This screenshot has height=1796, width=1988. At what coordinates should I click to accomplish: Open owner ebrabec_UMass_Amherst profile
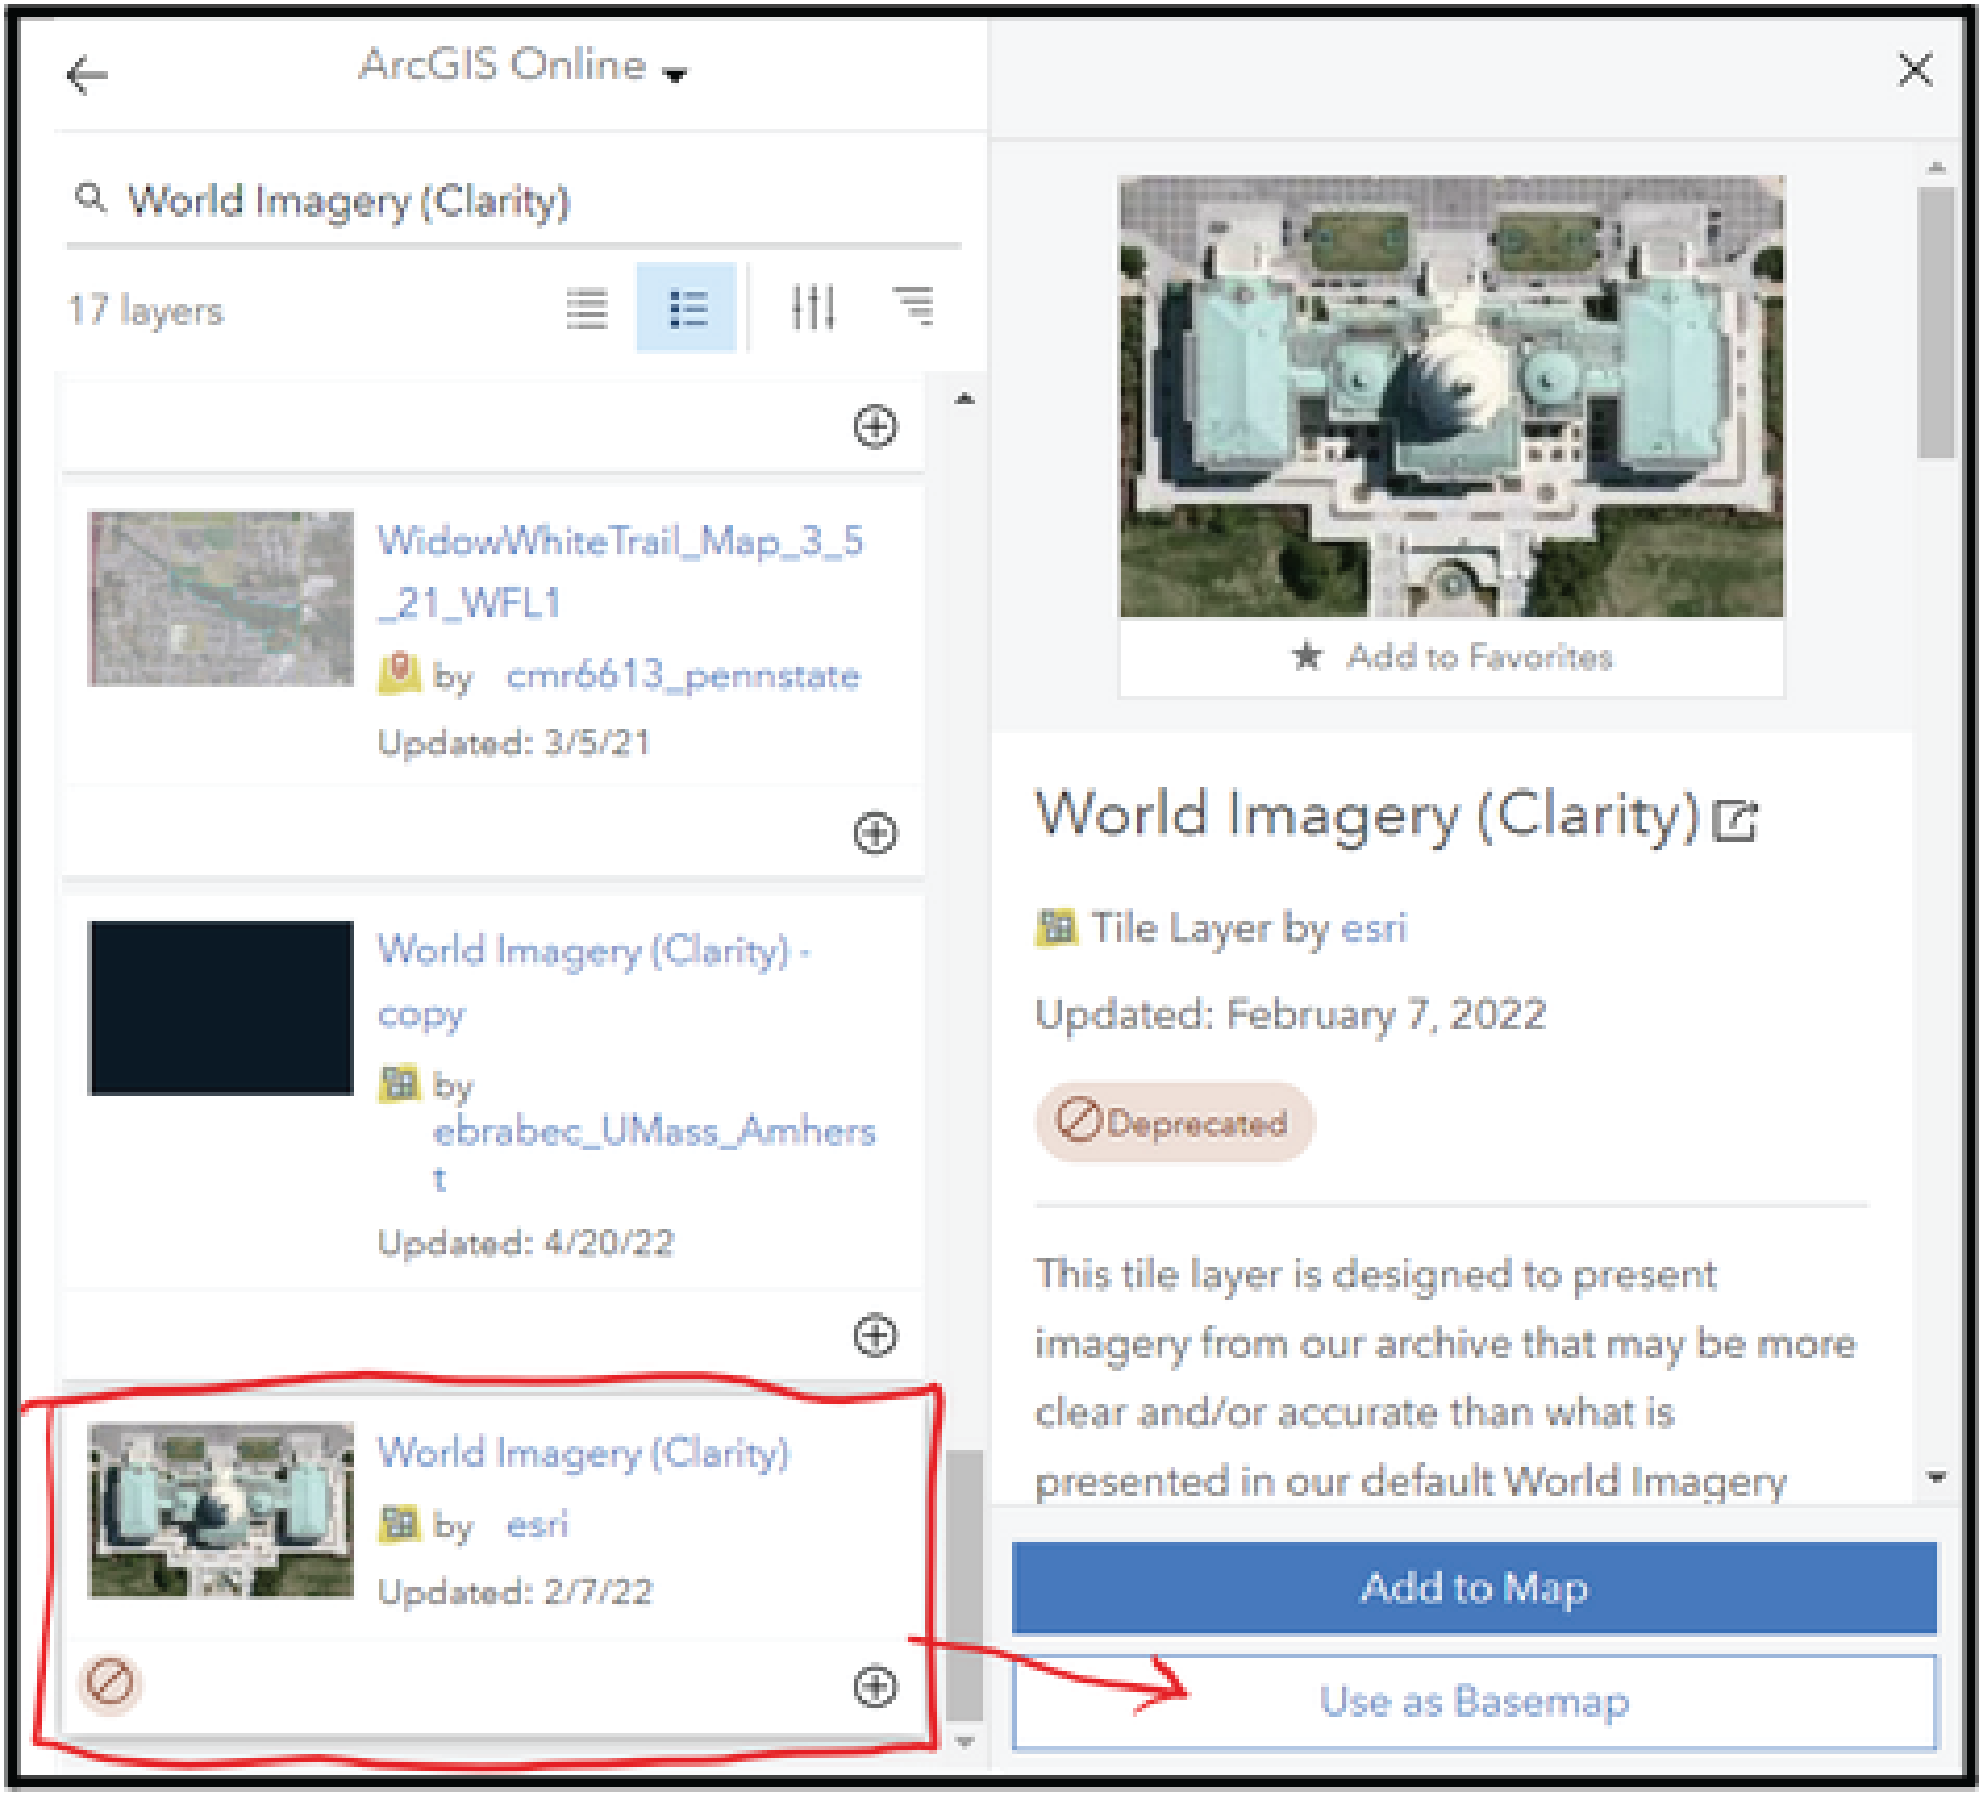coord(654,1153)
